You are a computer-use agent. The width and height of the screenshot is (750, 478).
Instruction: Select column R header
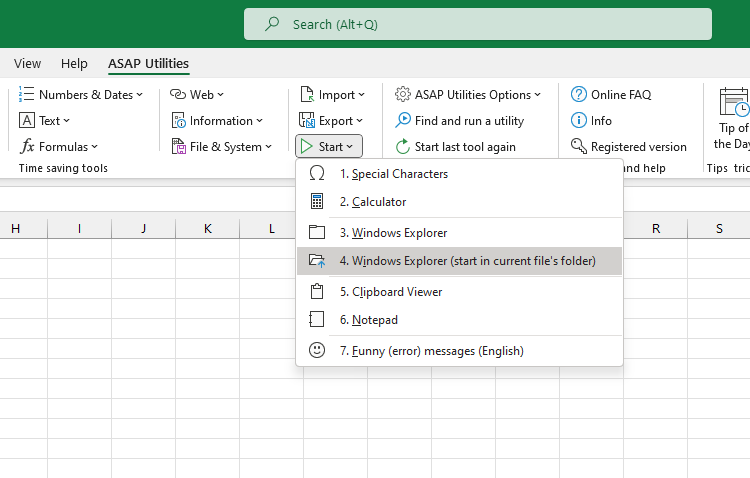coord(656,229)
